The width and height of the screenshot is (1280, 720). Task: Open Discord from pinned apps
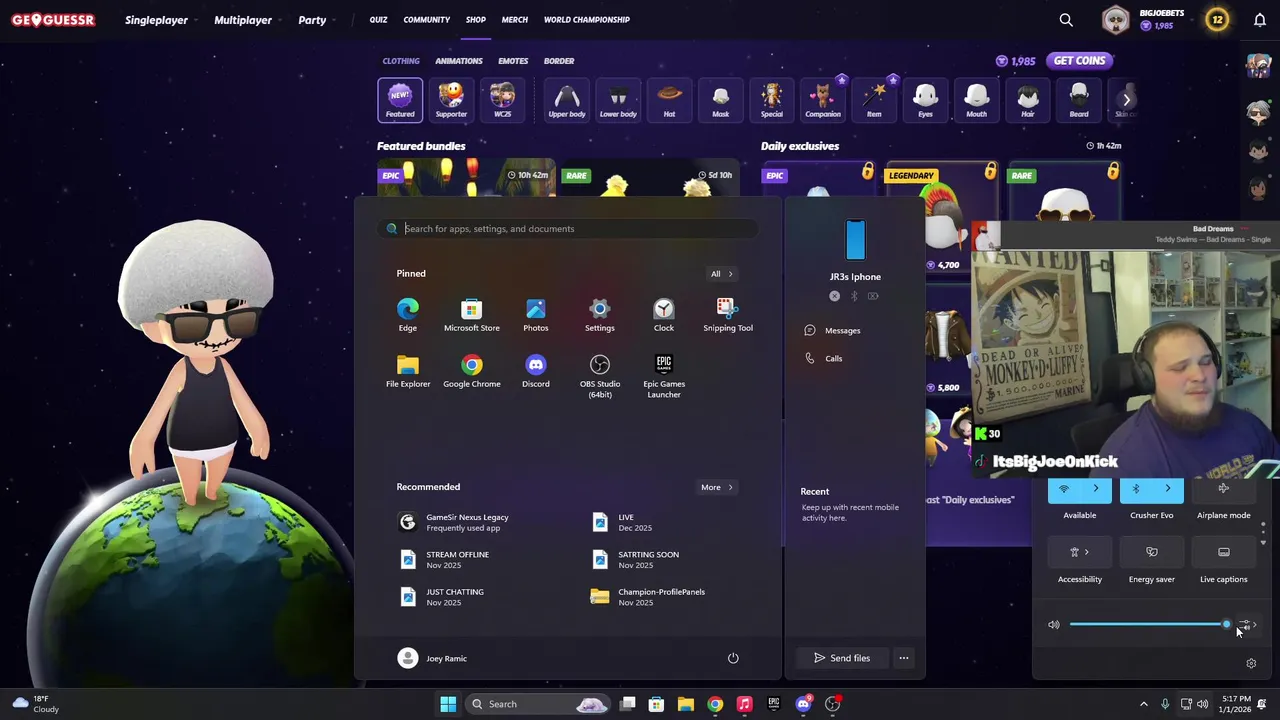(536, 371)
